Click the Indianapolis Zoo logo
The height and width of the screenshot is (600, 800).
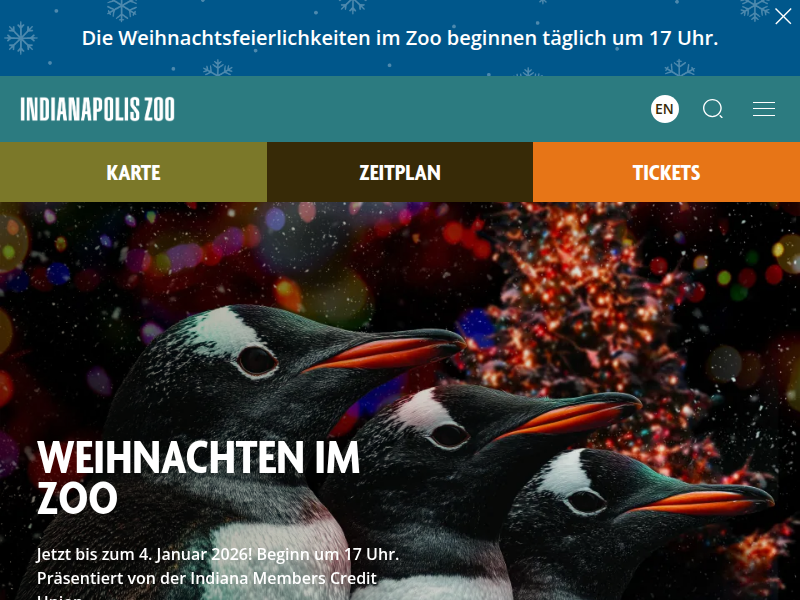pos(97,109)
